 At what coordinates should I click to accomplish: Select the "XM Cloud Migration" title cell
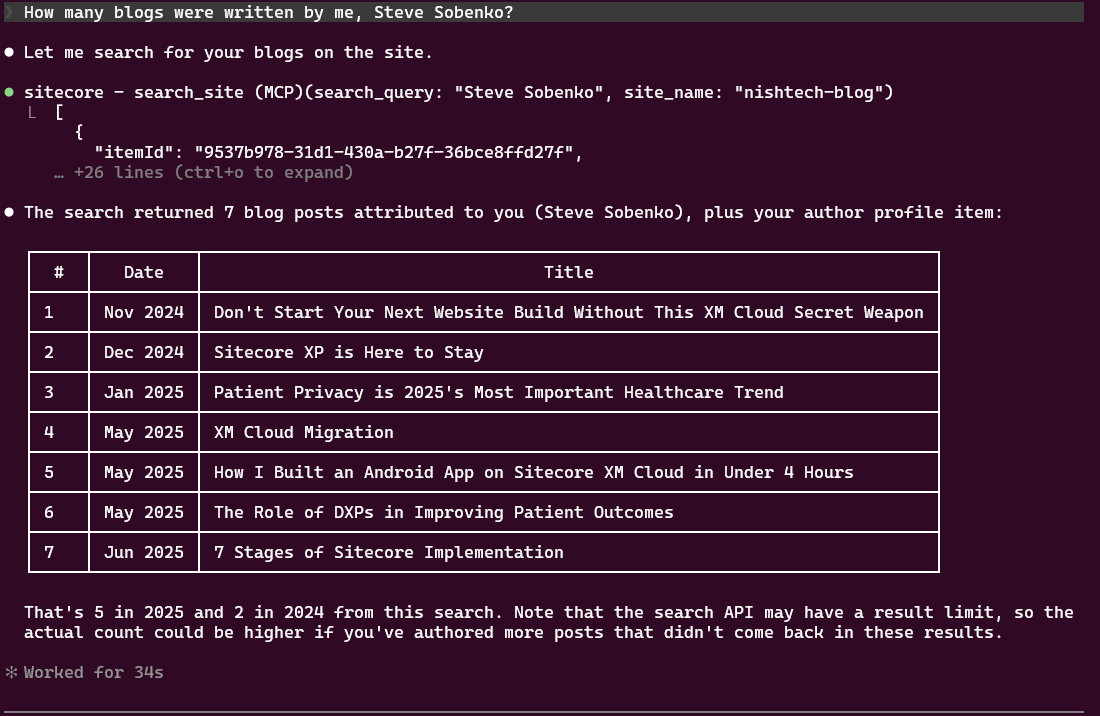tap(303, 432)
